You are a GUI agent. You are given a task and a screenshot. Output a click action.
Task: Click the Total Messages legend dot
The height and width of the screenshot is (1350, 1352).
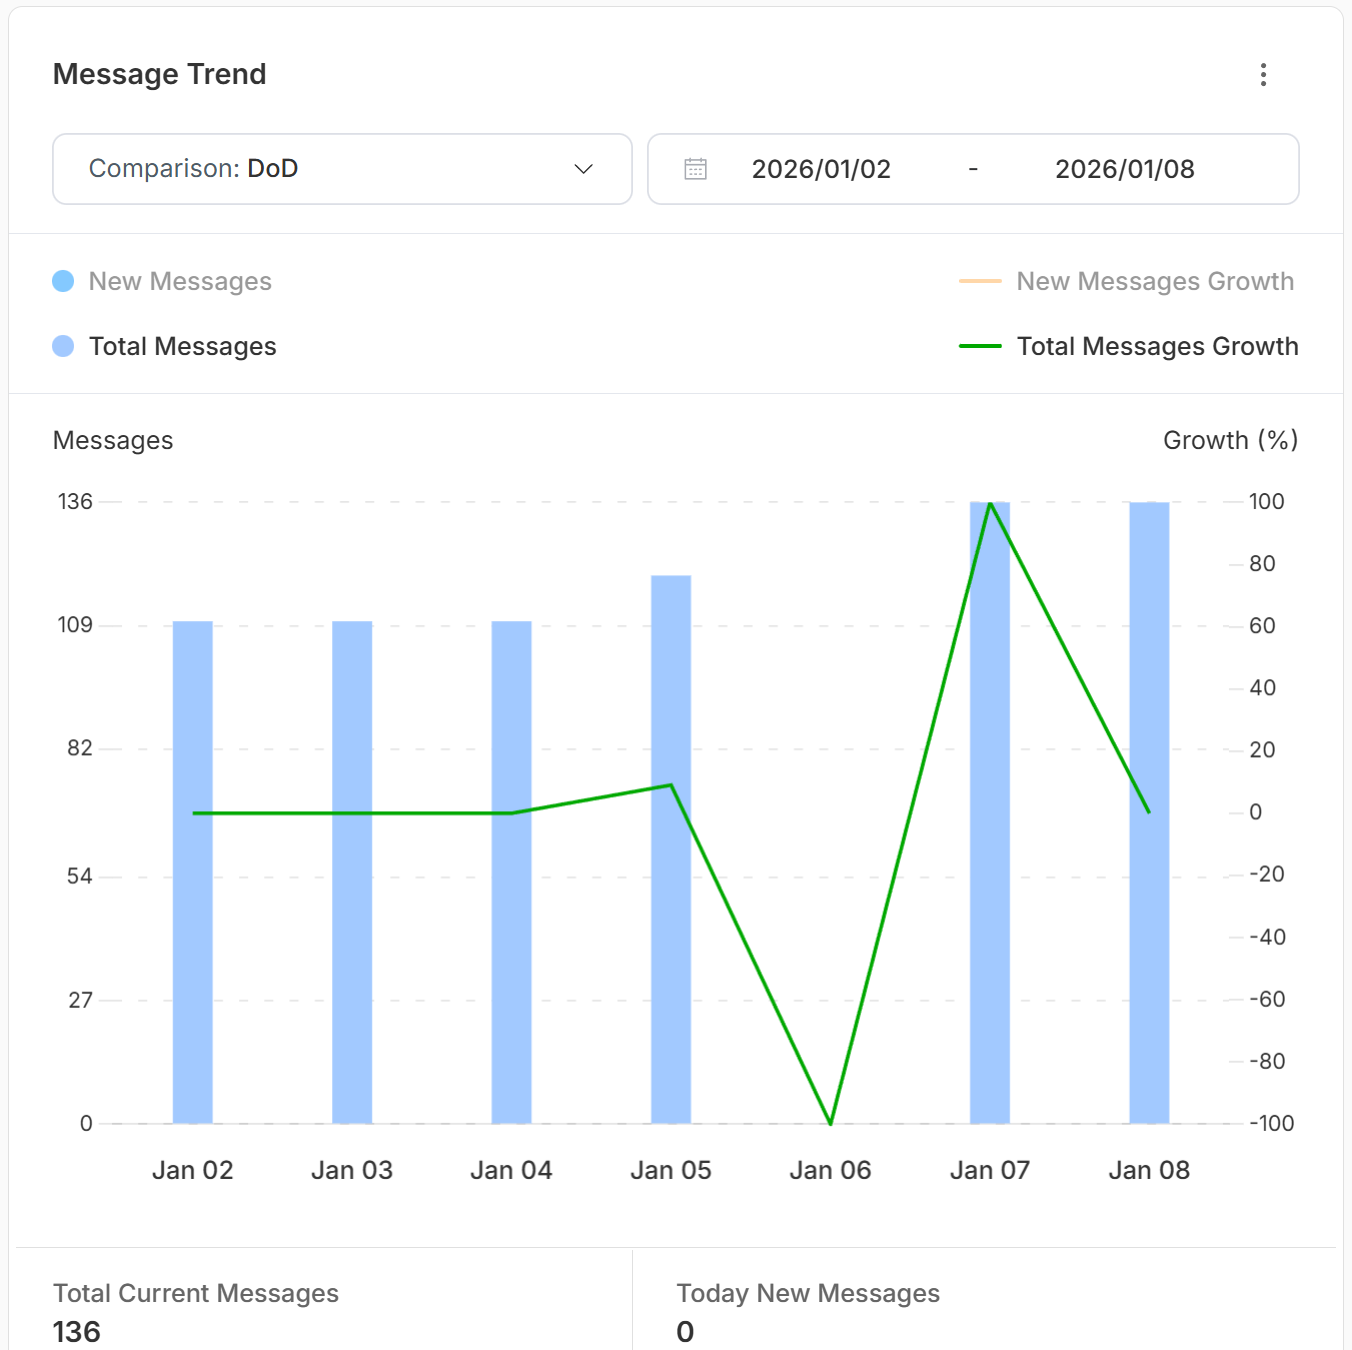coord(63,346)
